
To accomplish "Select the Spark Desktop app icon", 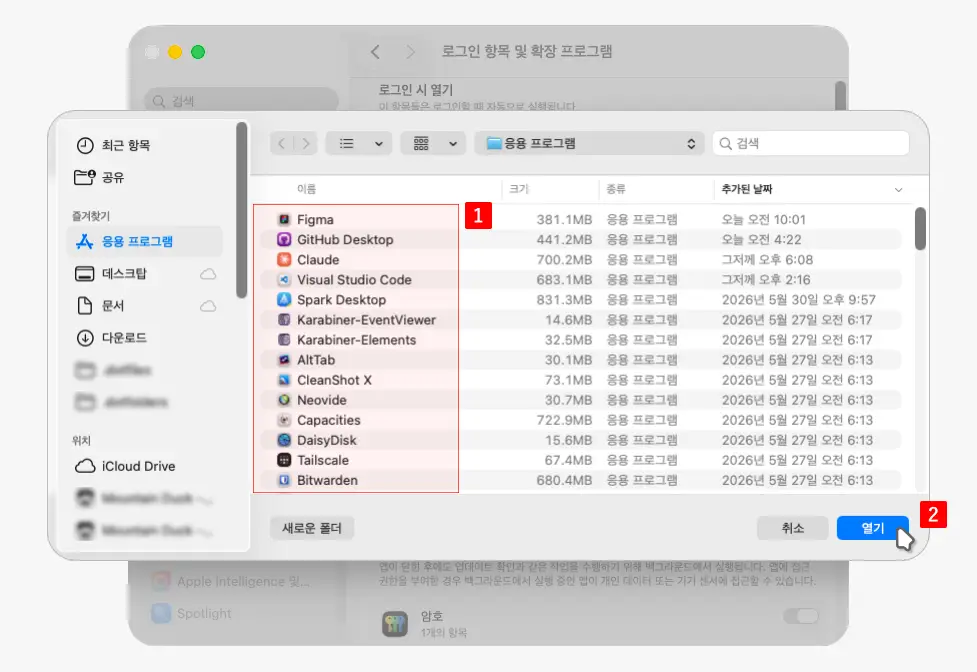I will 284,300.
